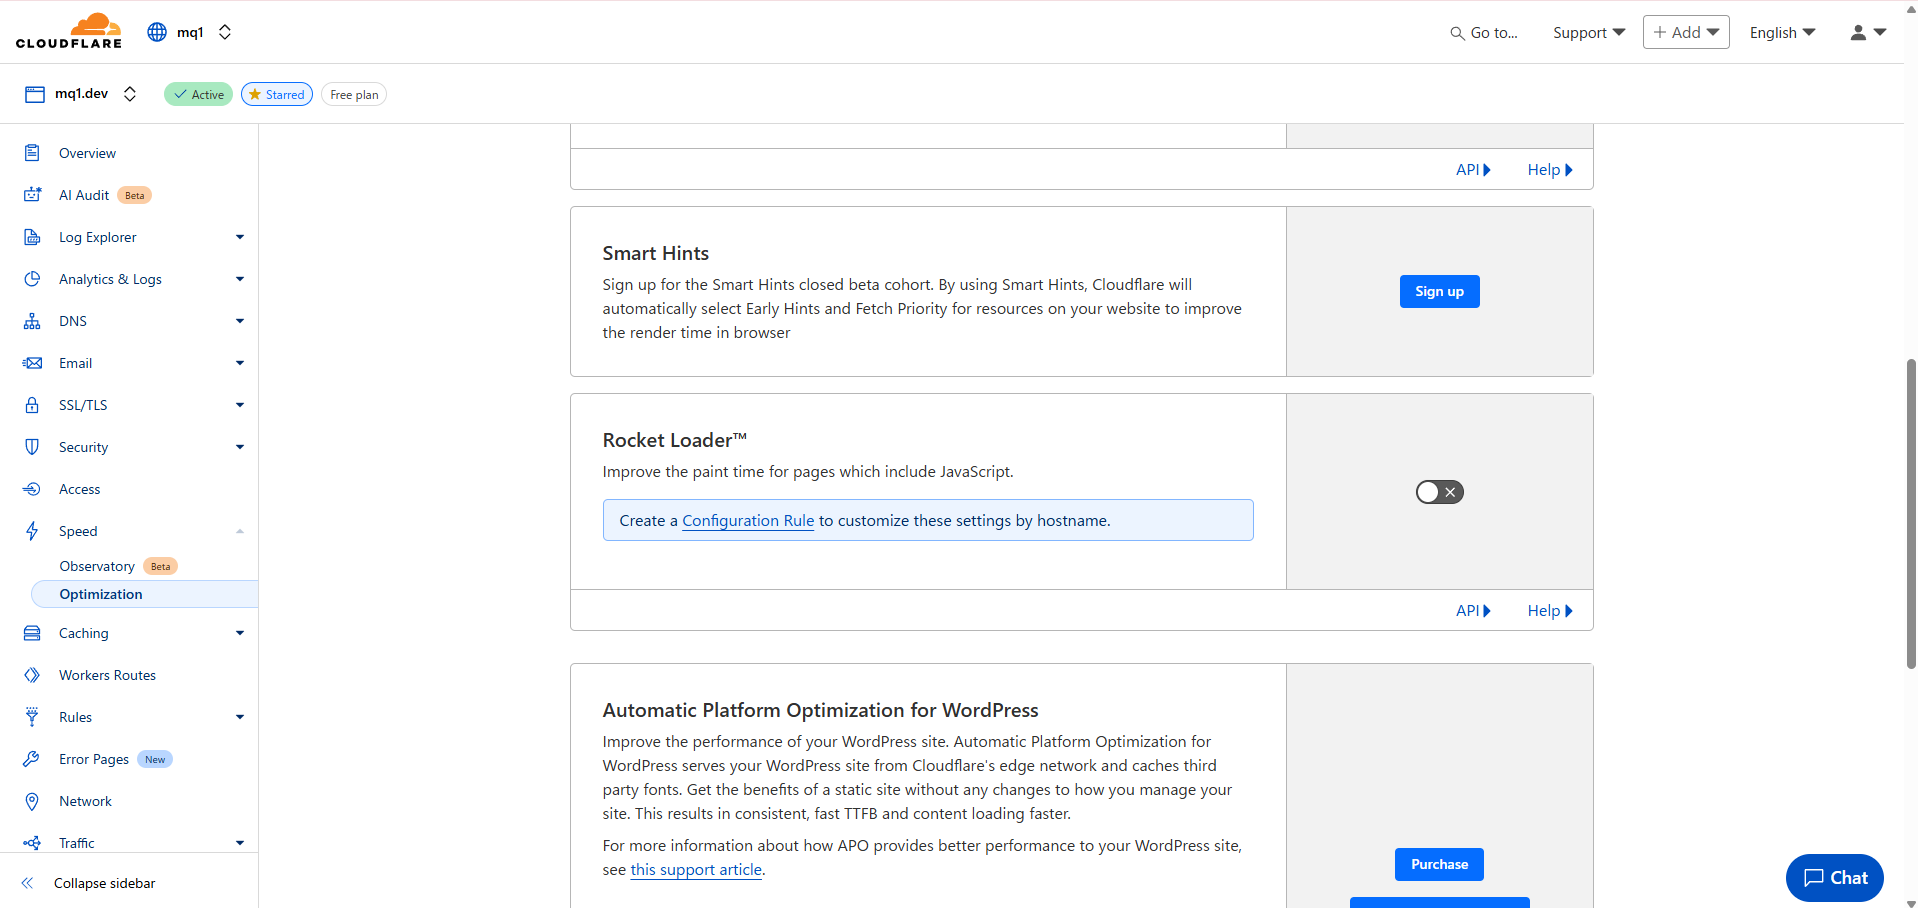
Task: Collapse the sidebar
Action: pos(89,883)
